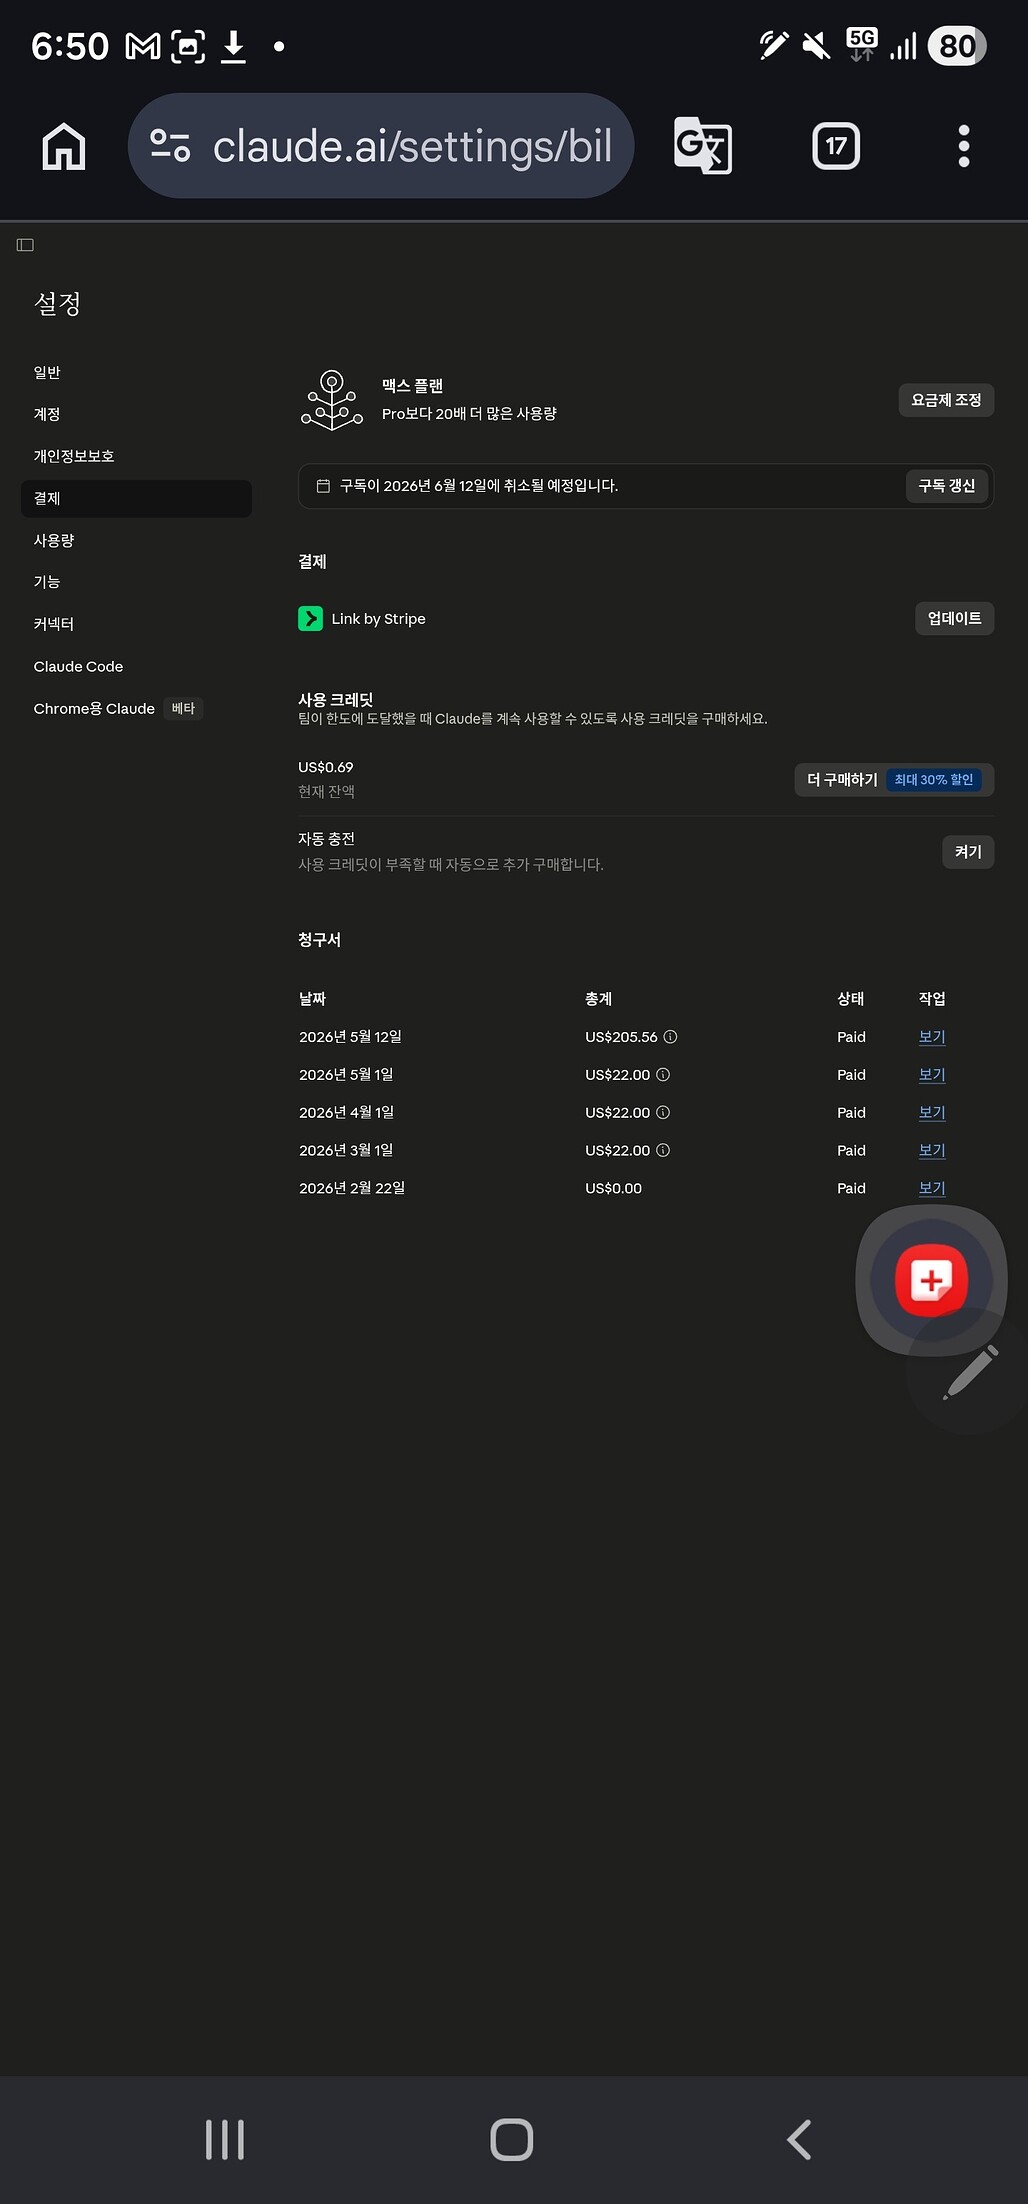Click the US$205.56 total amount
The height and width of the screenshot is (2204, 1028).
[x=621, y=1037]
